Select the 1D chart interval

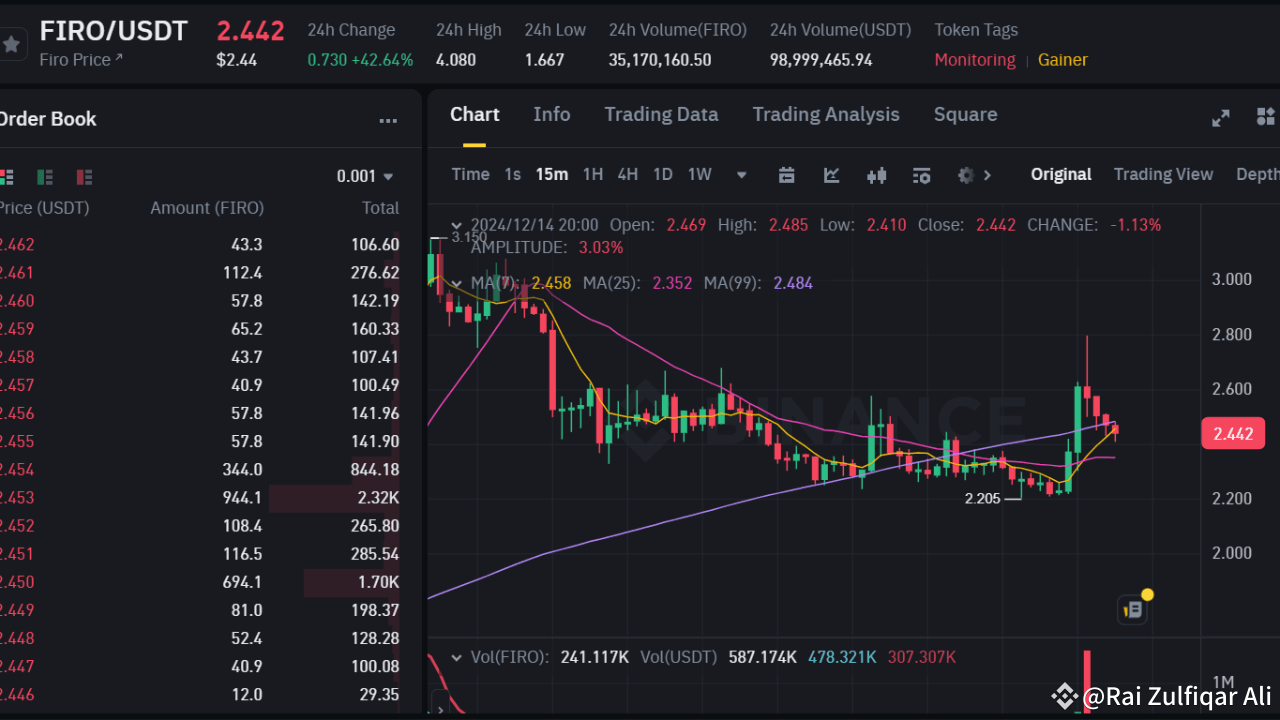[662, 174]
